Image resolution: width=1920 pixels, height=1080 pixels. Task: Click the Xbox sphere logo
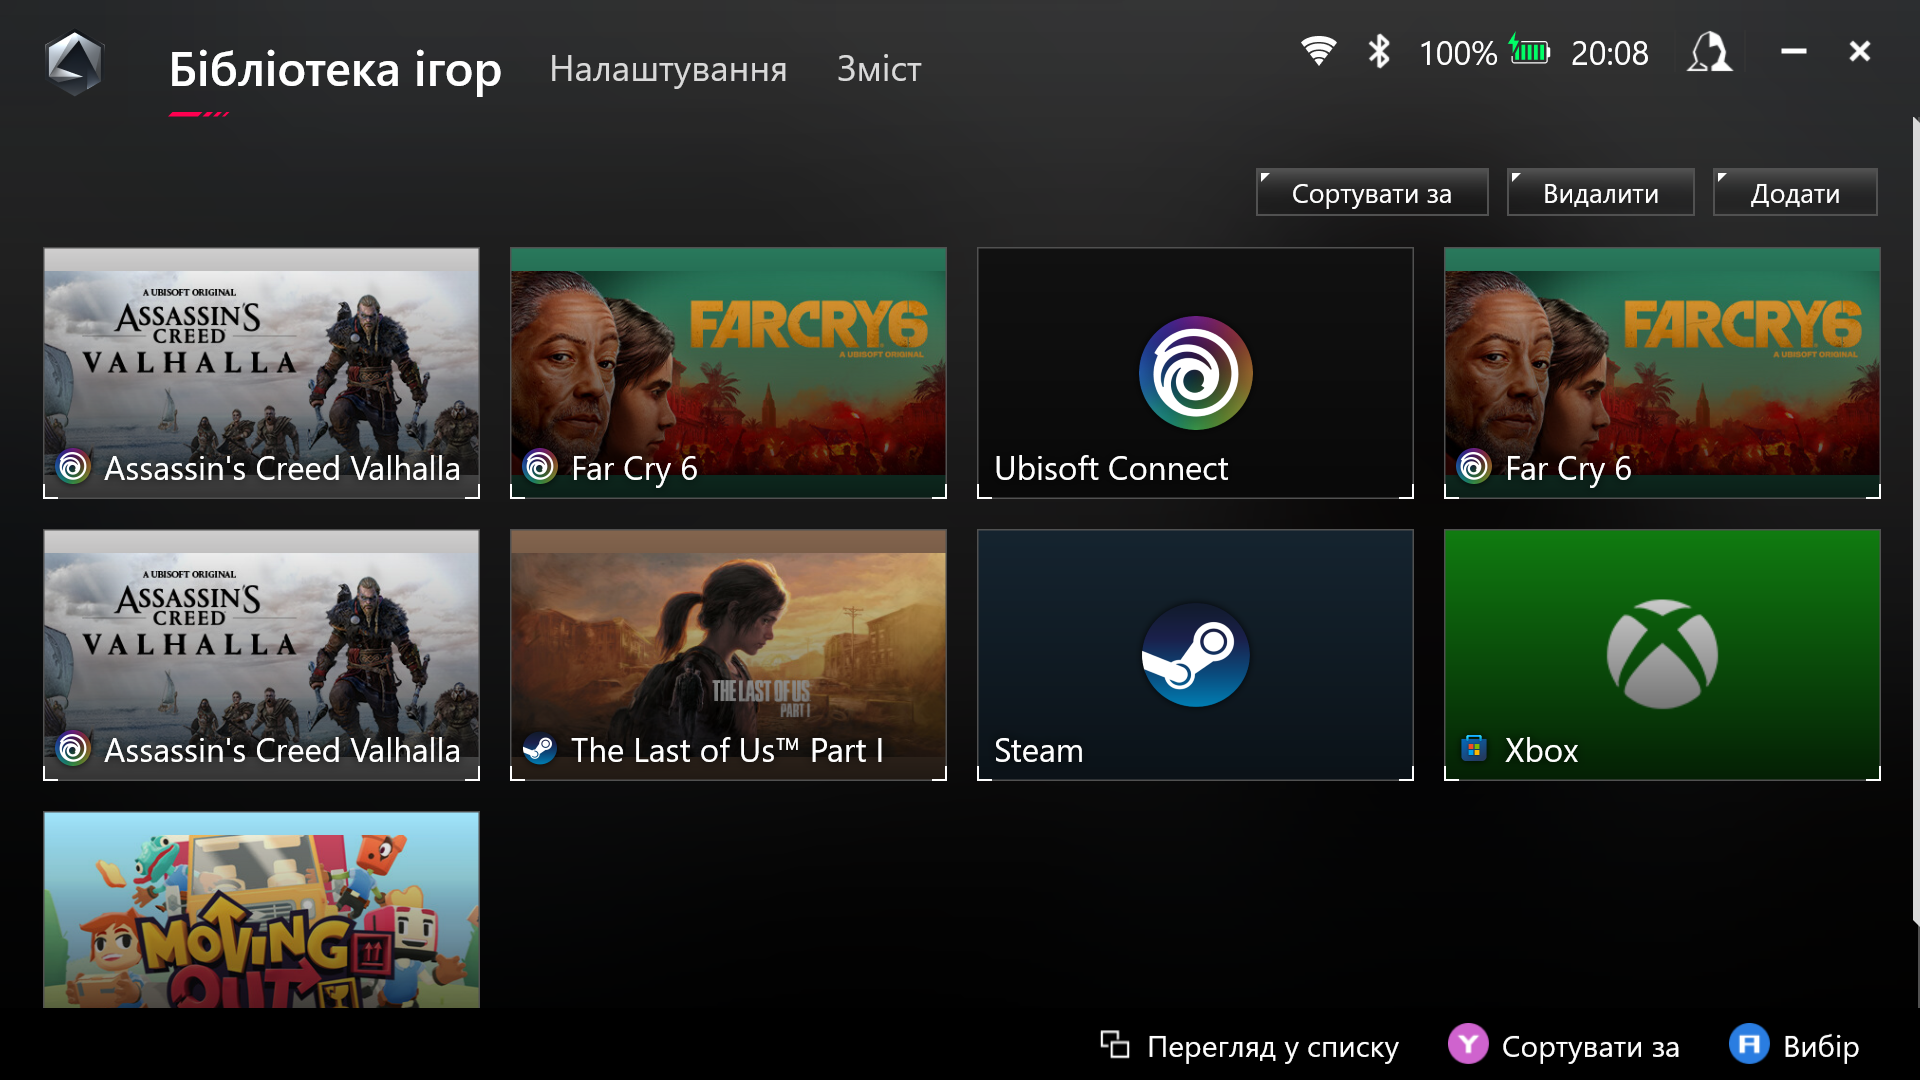click(x=1662, y=654)
